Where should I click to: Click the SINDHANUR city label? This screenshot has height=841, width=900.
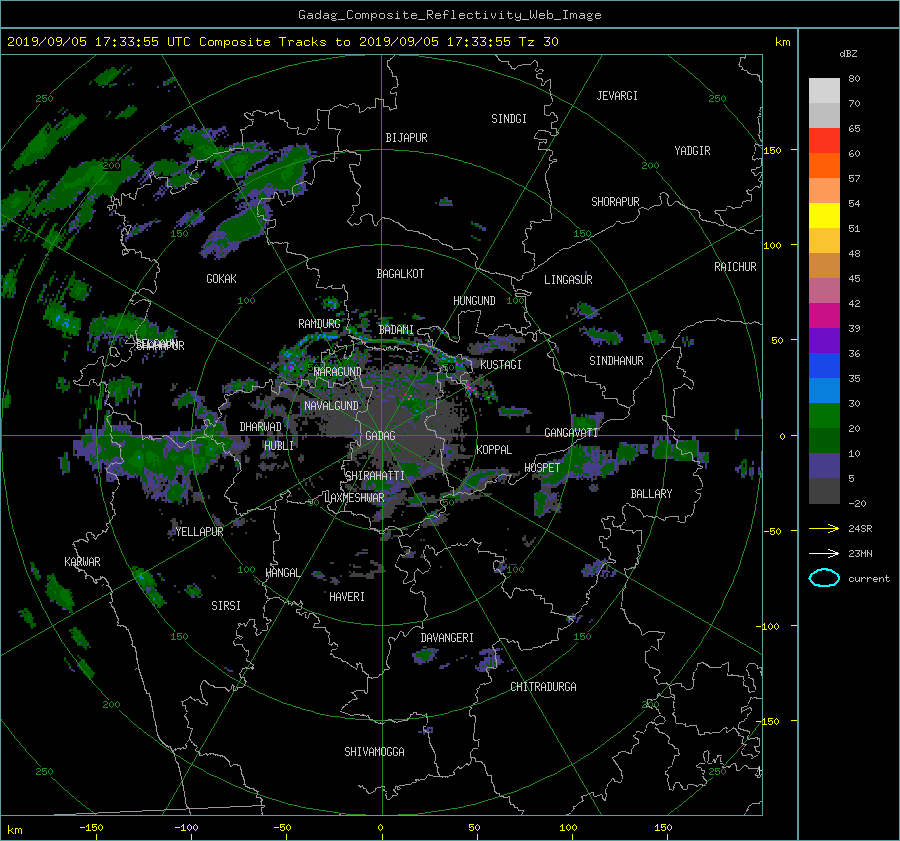(x=616, y=361)
